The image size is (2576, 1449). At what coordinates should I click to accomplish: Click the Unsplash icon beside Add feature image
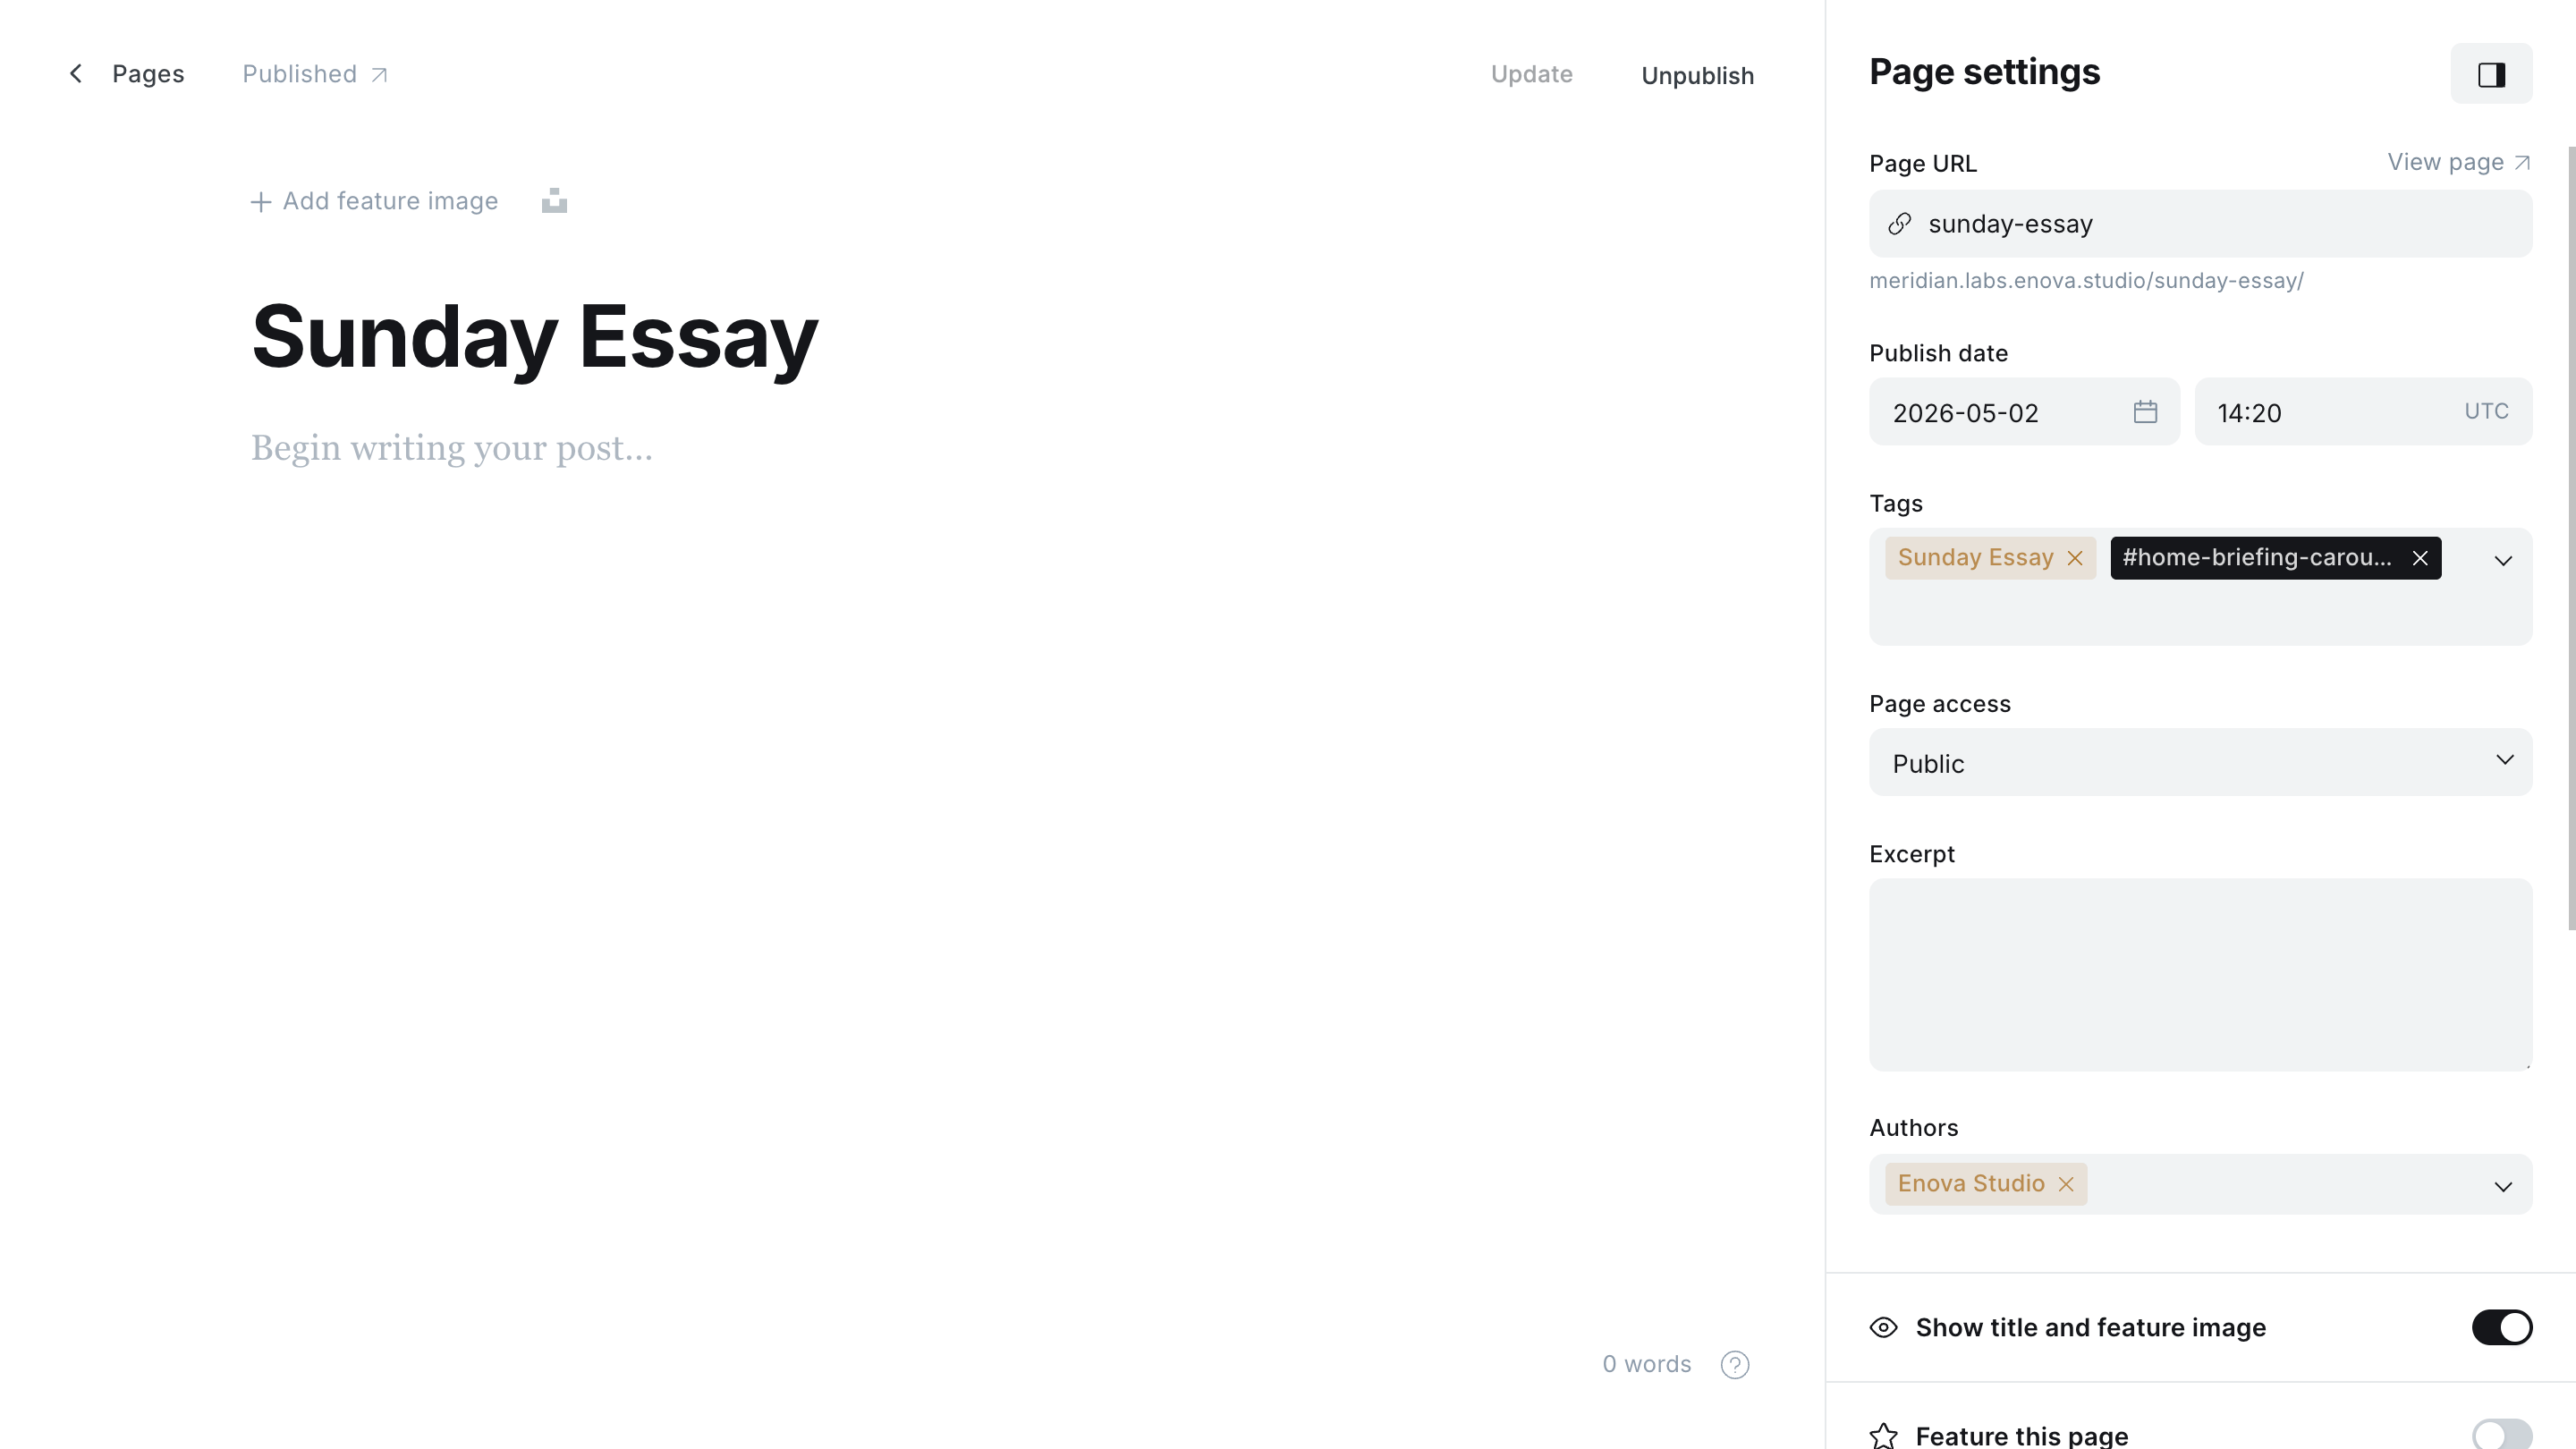554,201
